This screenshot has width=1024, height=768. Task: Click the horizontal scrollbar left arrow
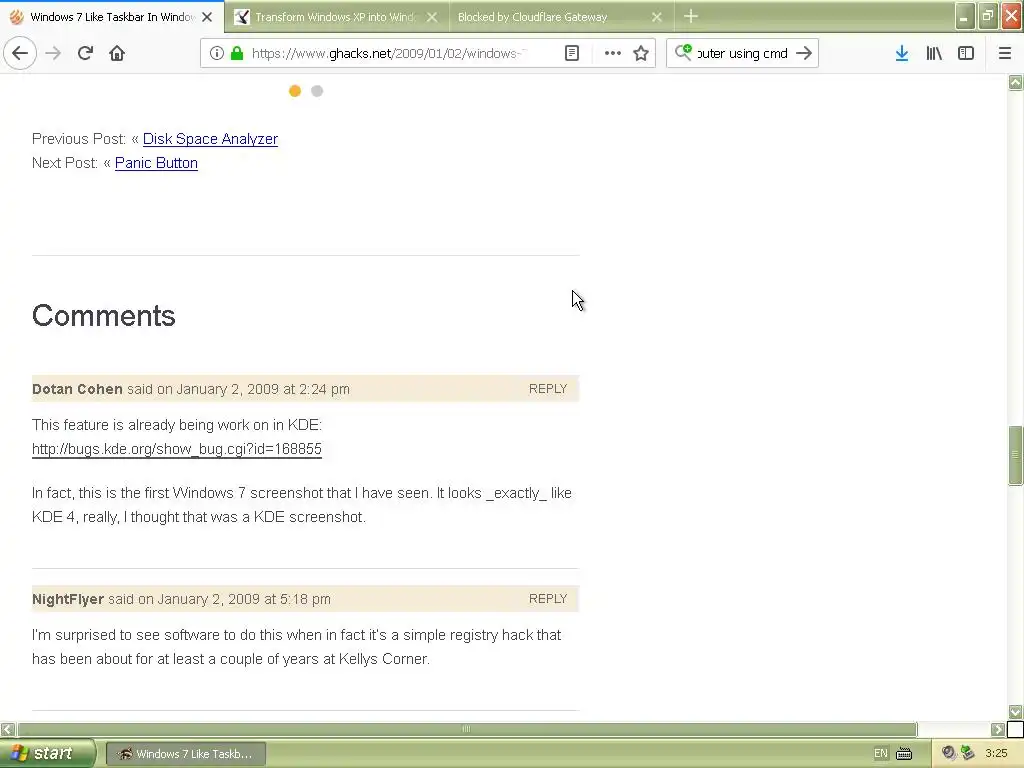click(x=8, y=729)
